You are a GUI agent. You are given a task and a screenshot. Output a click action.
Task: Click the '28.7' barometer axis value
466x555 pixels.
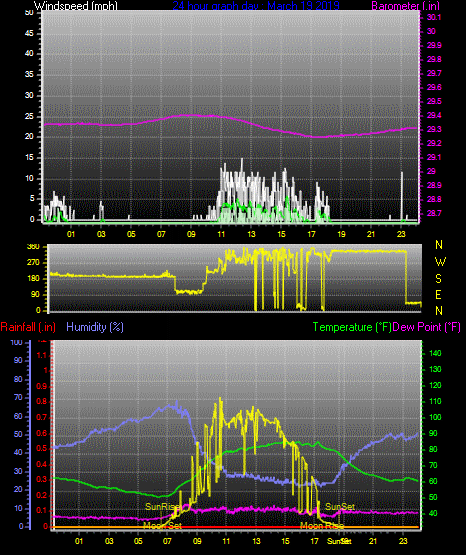coord(434,213)
